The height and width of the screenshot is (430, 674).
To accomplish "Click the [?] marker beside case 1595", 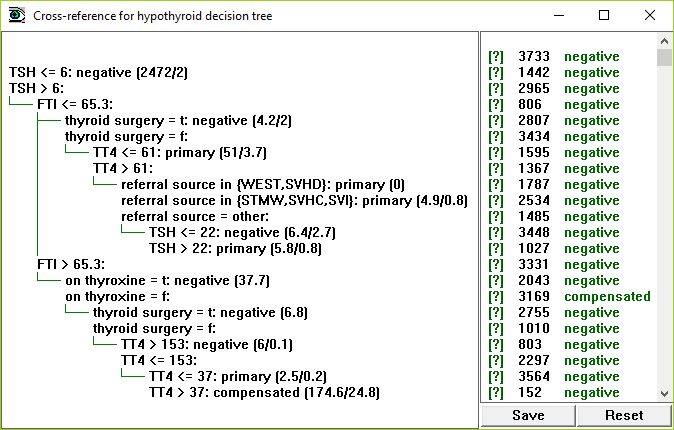I will pyautogui.click(x=496, y=153).
